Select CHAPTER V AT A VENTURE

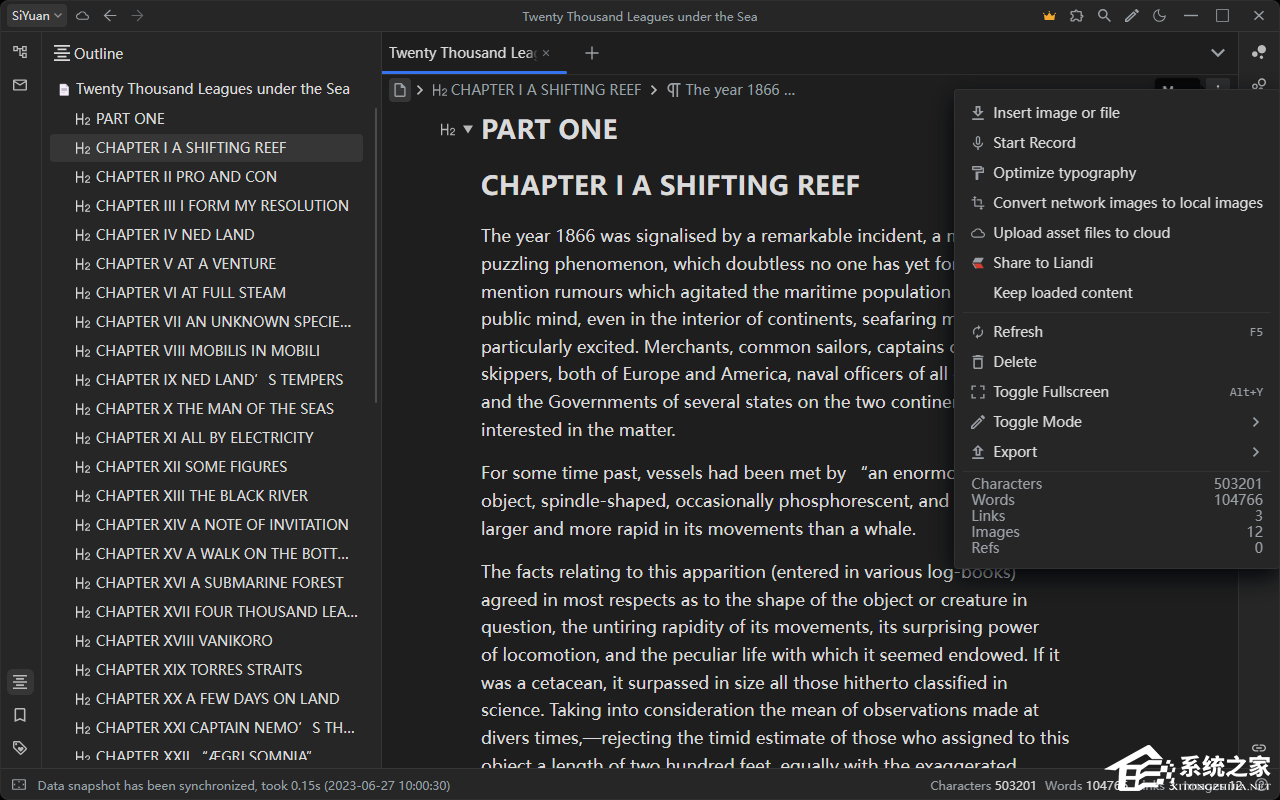206,263
